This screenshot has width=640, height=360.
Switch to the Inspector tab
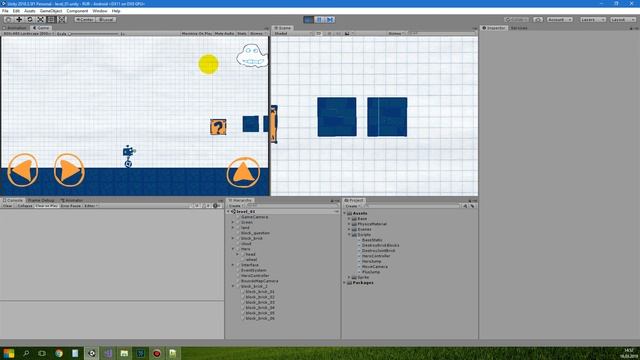point(494,28)
